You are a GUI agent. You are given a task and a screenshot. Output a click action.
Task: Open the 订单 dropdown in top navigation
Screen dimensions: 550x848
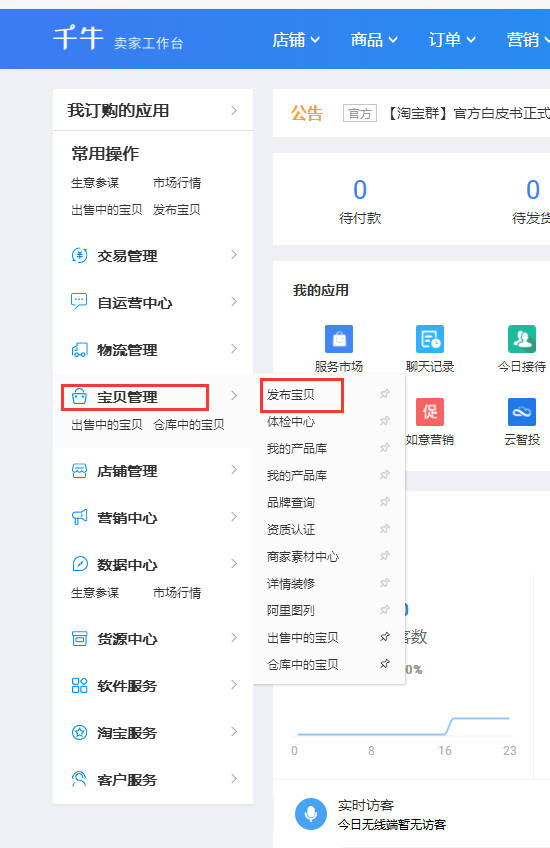pyautogui.click(x=452, y=39)
